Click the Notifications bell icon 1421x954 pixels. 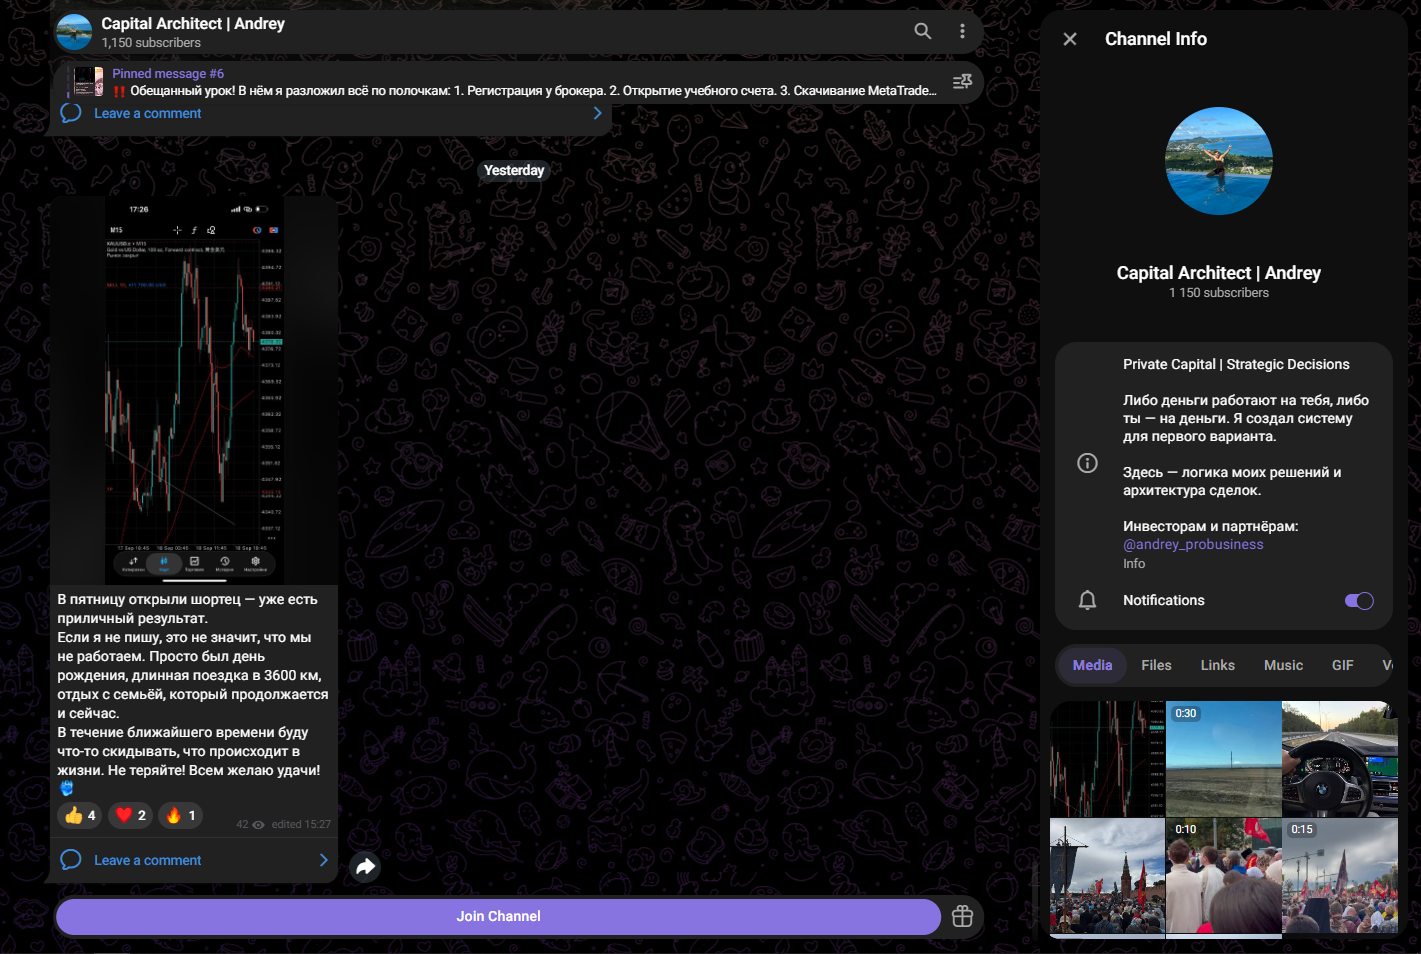(1087, 600)
